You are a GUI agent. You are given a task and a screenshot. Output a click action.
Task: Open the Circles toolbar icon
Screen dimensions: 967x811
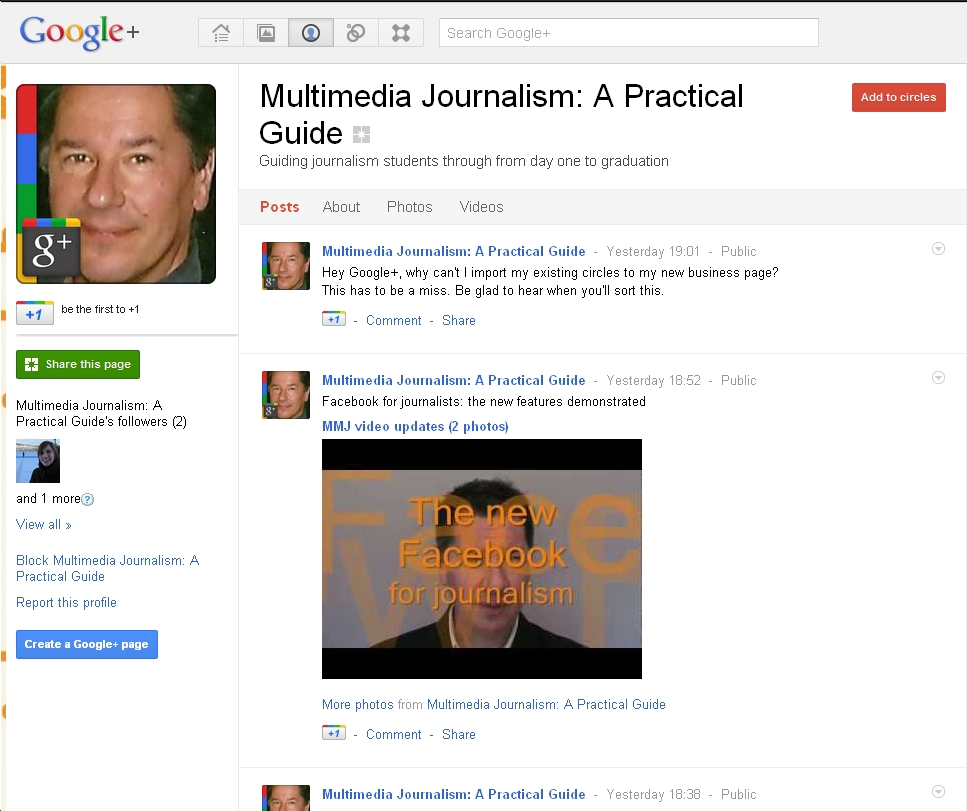[x=356, y=33]
